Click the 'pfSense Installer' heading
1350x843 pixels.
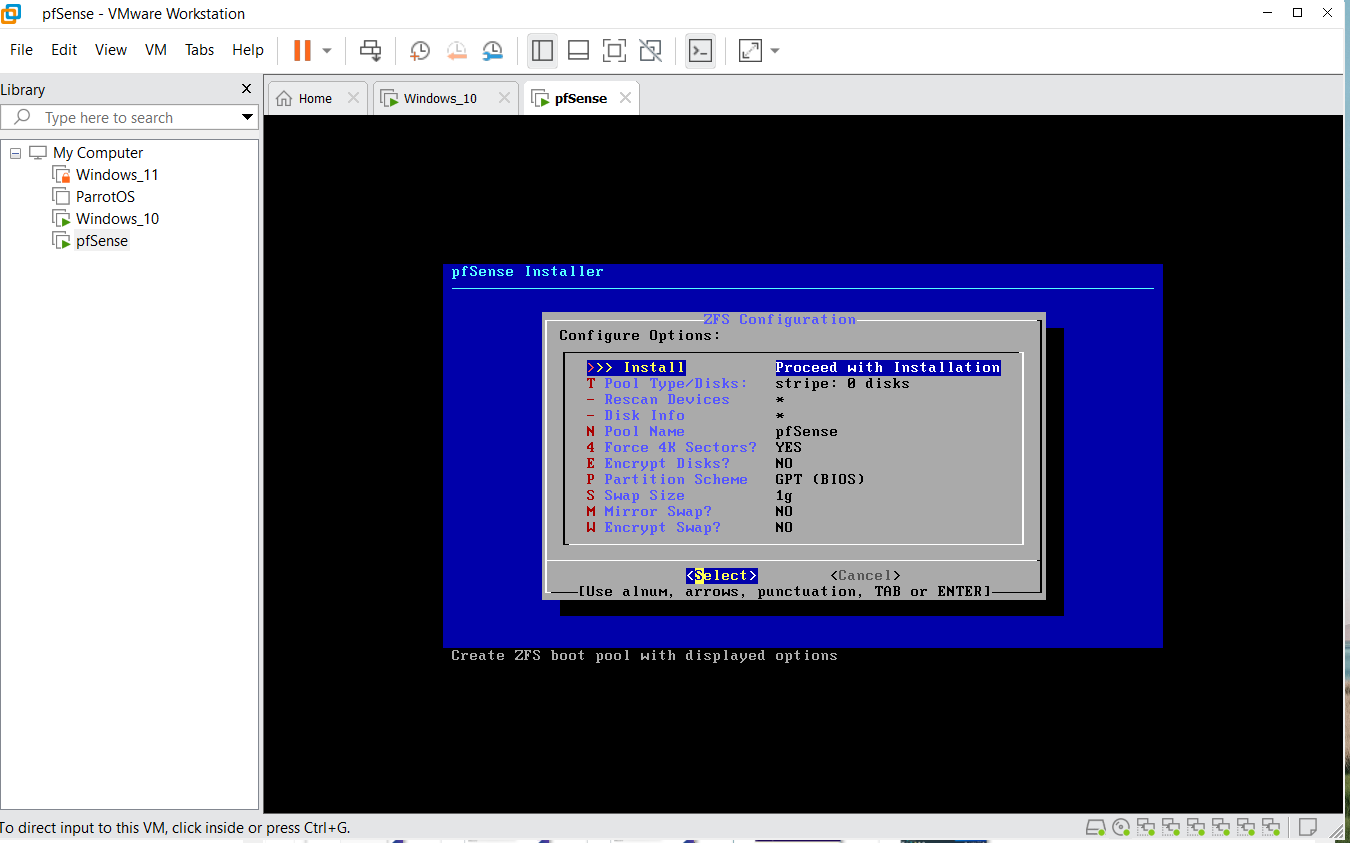[528, 271]
